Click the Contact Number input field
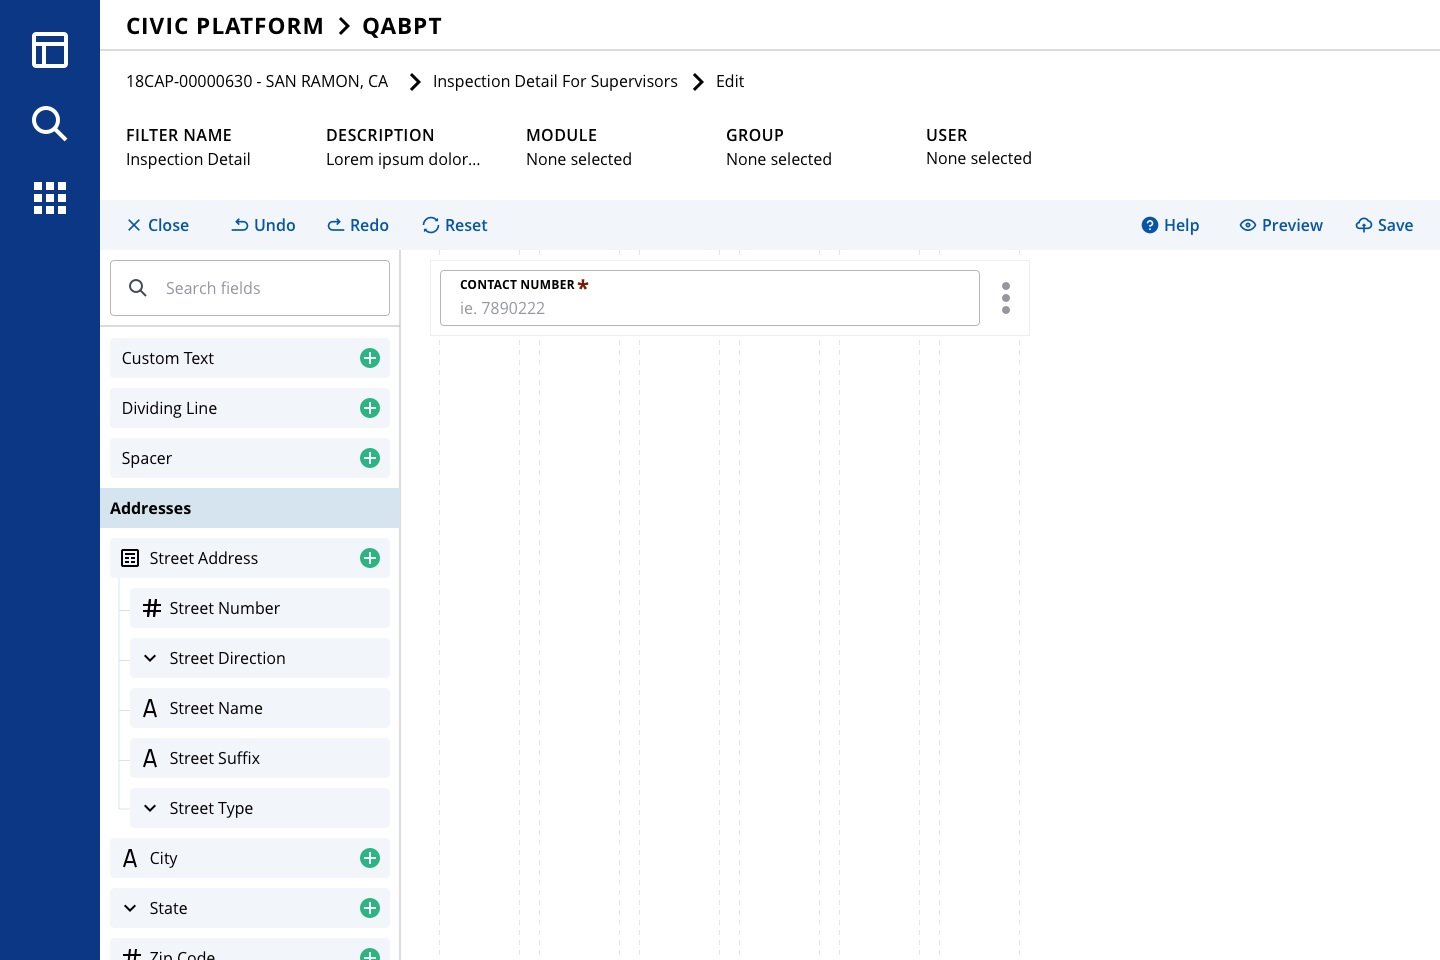1440x960 pixels. [x=710, y=298]
